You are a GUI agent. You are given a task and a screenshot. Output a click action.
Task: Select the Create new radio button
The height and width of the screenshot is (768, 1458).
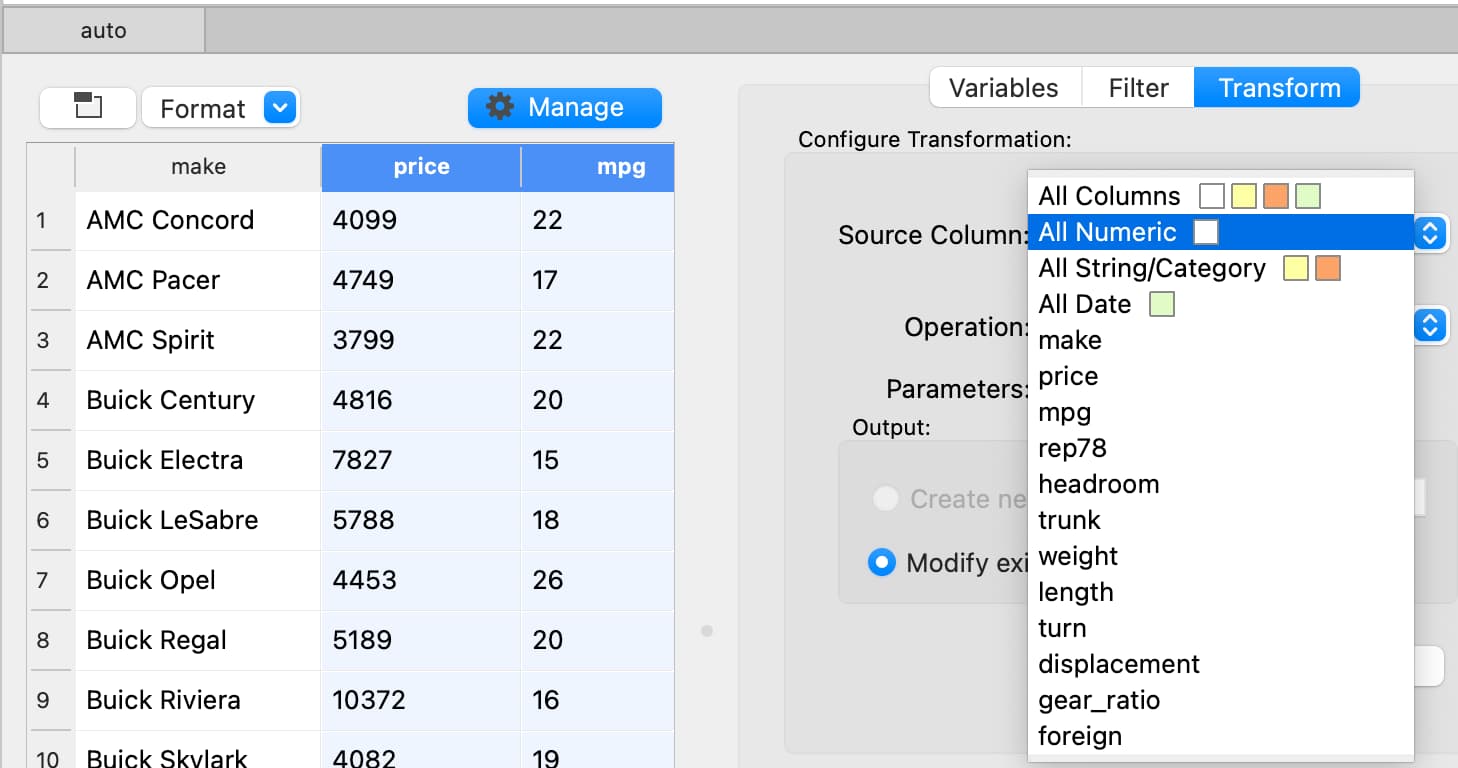coord(885,499)
